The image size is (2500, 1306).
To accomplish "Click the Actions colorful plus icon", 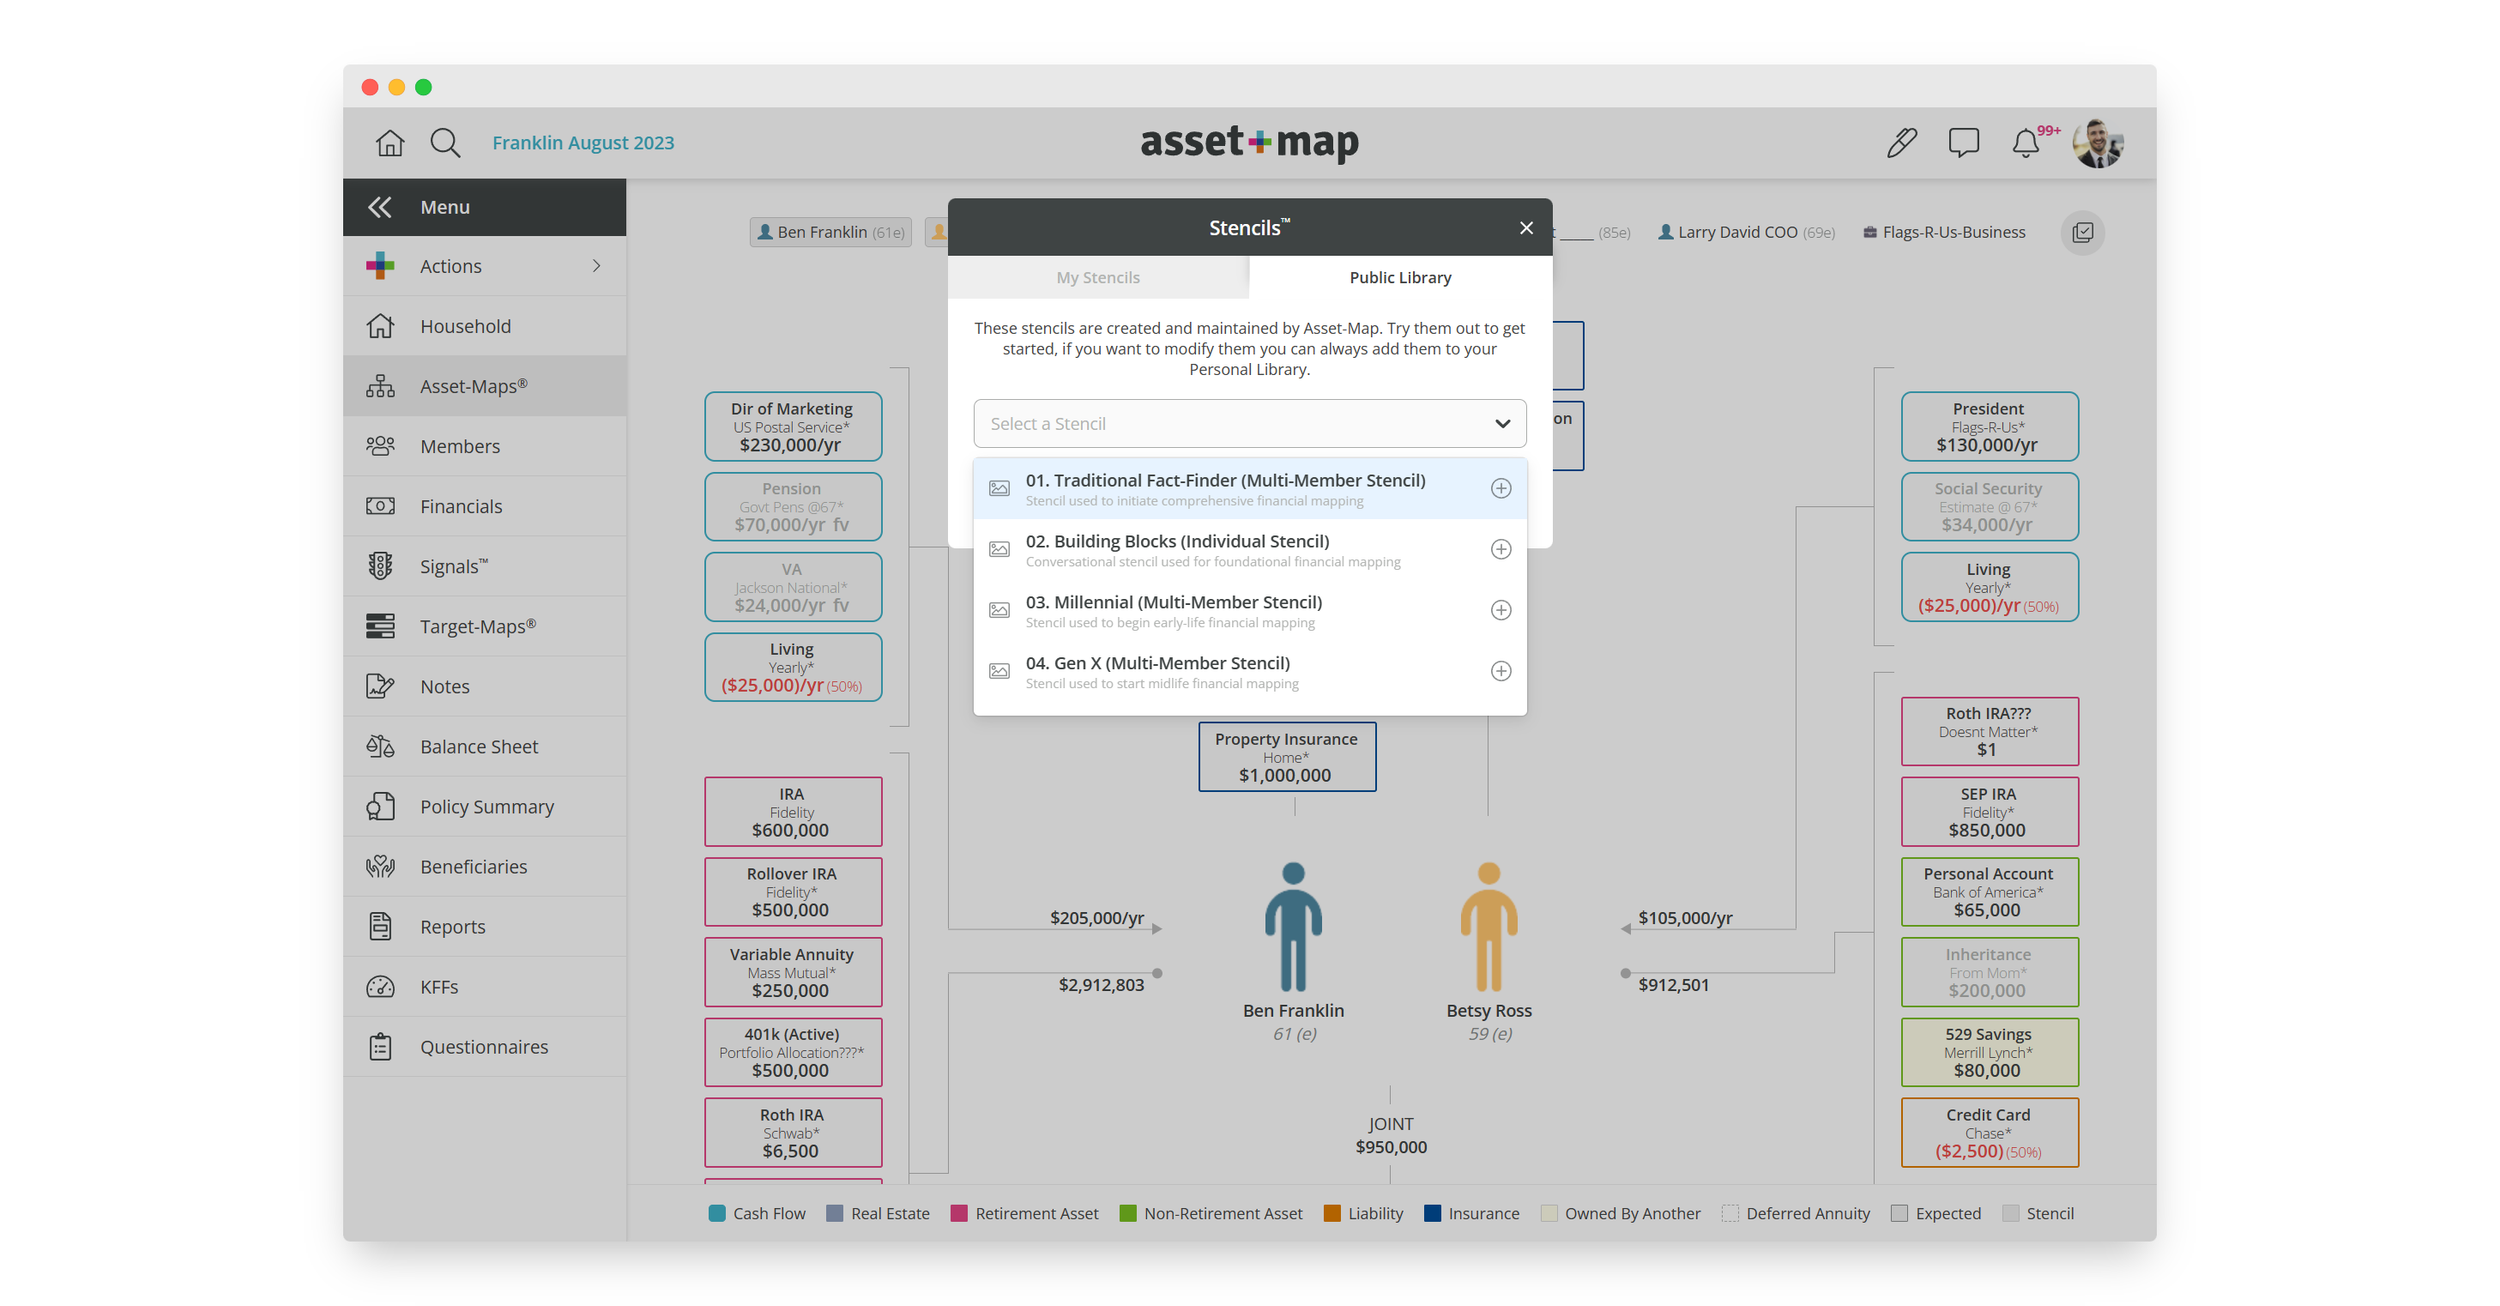I will click(x=380, y=266).
